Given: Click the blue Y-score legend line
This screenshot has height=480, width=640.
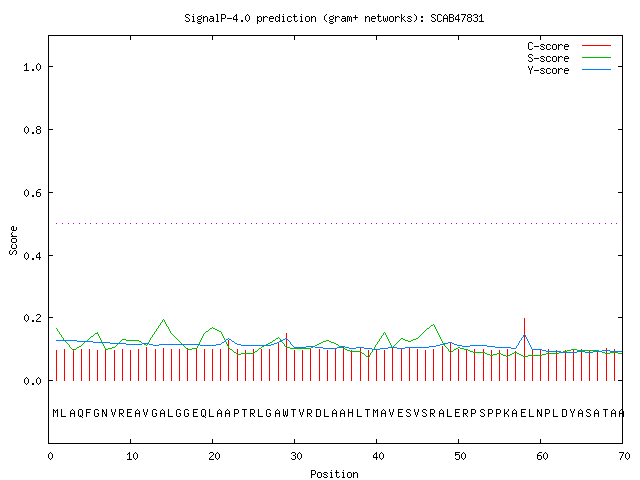Looking at the screenshot, I should (596, 70).
